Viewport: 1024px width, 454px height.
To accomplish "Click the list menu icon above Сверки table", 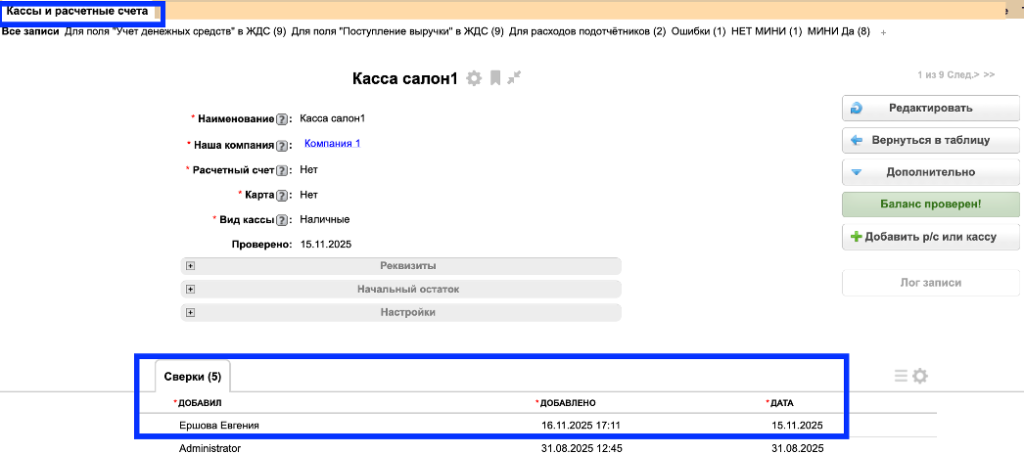I will 901,376.
